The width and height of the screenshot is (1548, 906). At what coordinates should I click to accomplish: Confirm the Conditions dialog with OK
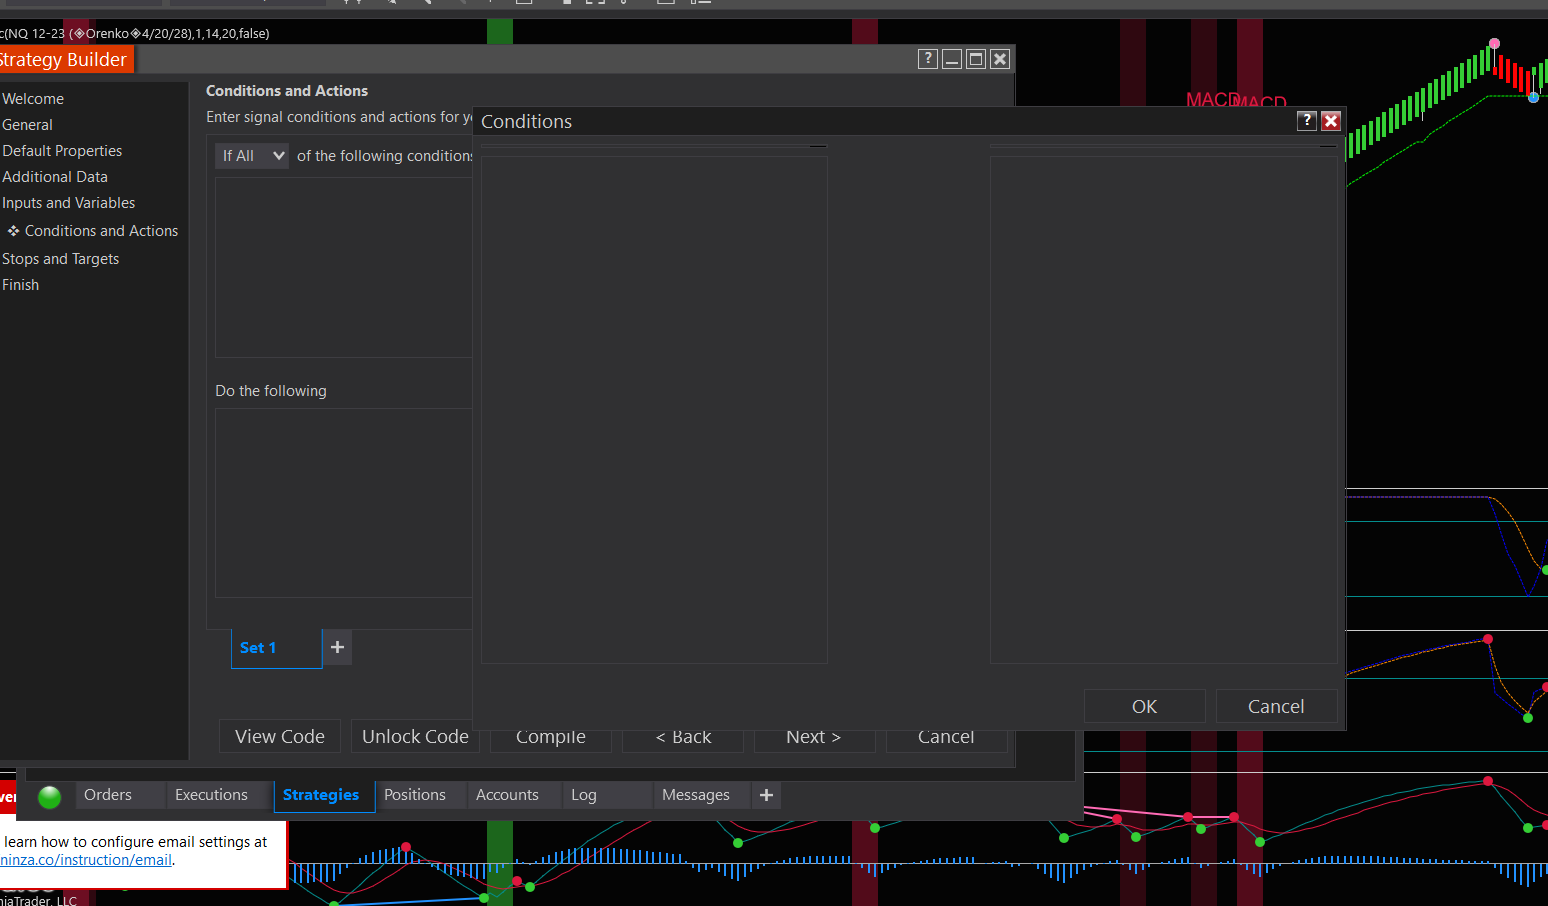point(1145,706)
